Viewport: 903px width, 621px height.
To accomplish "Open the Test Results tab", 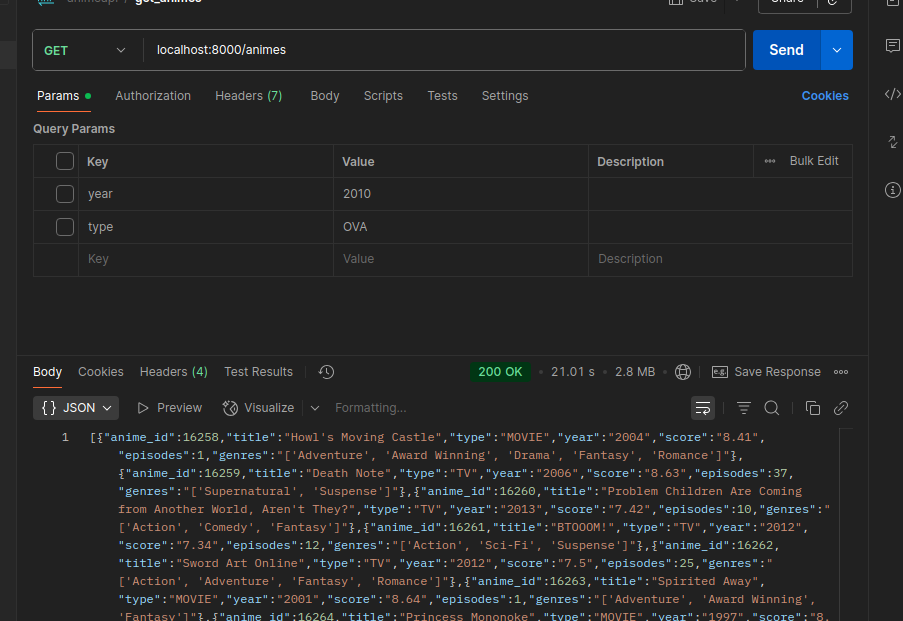I will [x=258, y=372].
